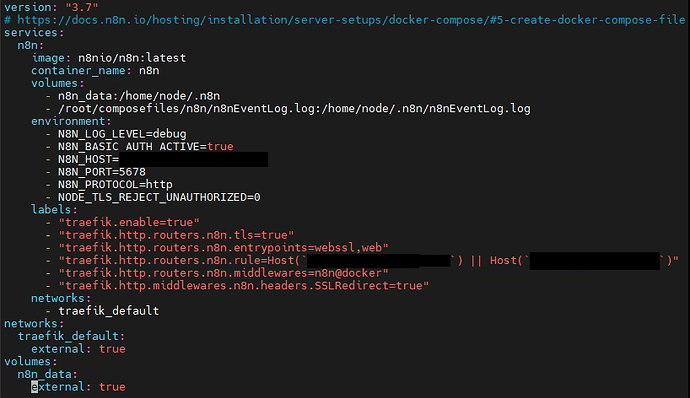Place cursor on version "3.7" value
This screenshot has width=690, height=398.
[x=82, y=7]
